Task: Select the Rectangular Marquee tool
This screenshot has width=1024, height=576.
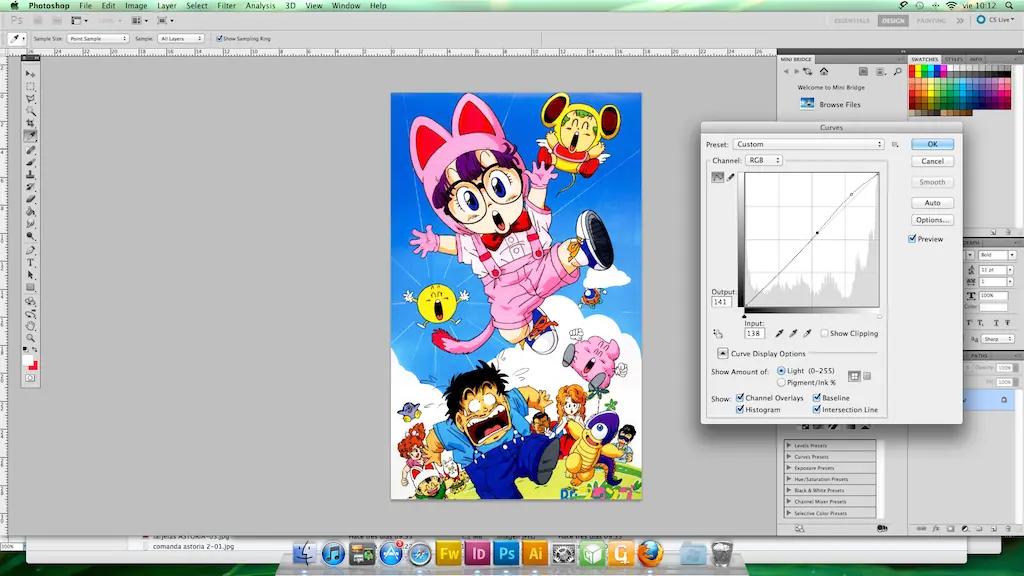Action: [30, 86]
